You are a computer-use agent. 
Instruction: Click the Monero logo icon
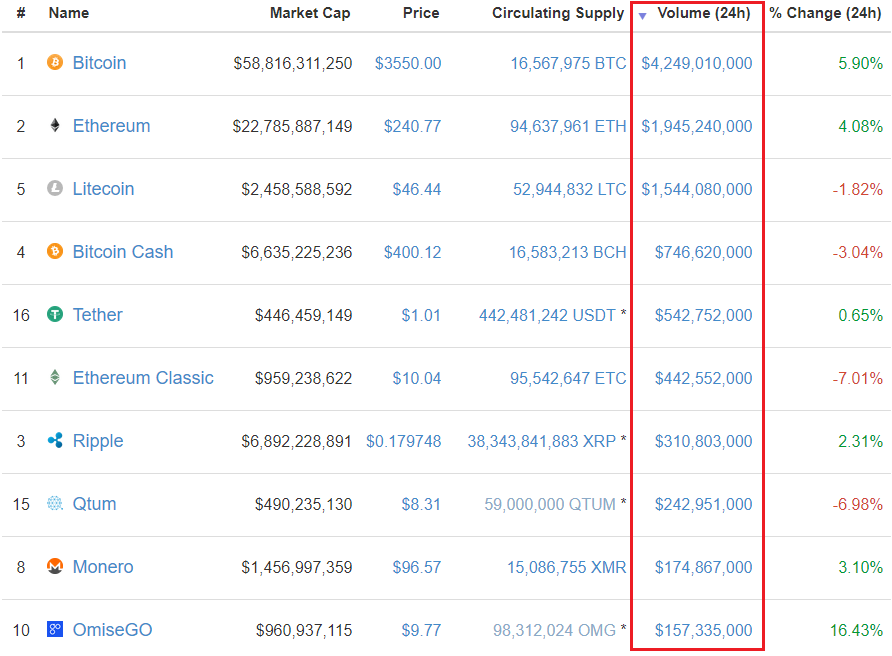[x=55, y=567]
